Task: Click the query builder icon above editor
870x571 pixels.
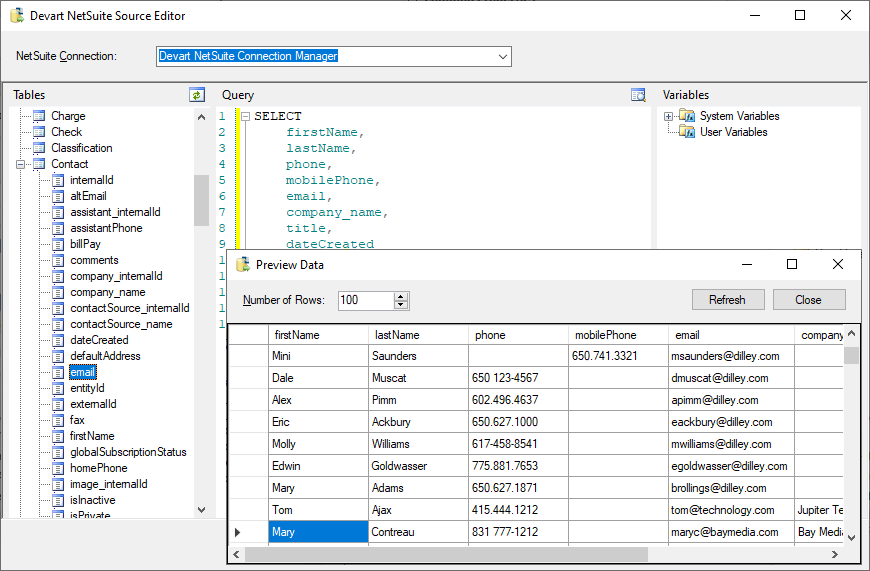Action: click(x=638, y=95)
